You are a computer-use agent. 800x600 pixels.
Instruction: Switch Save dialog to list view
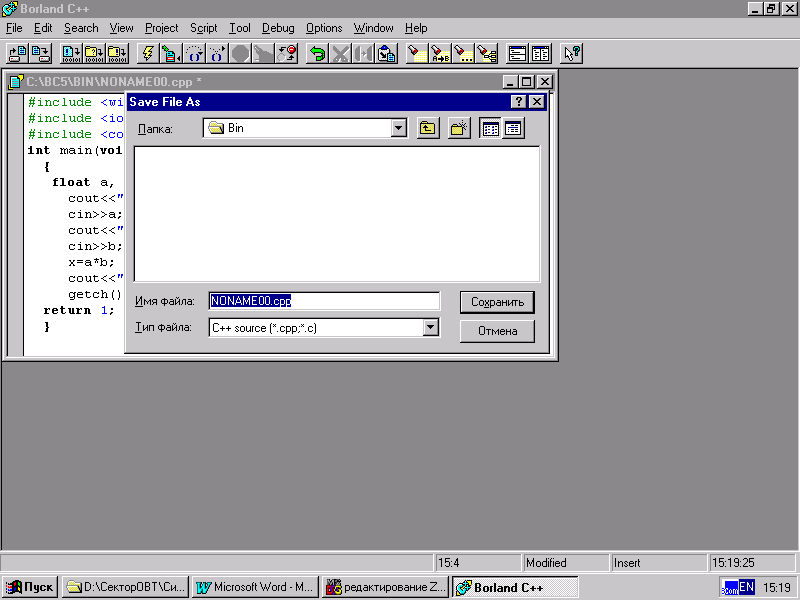[490, 129]
